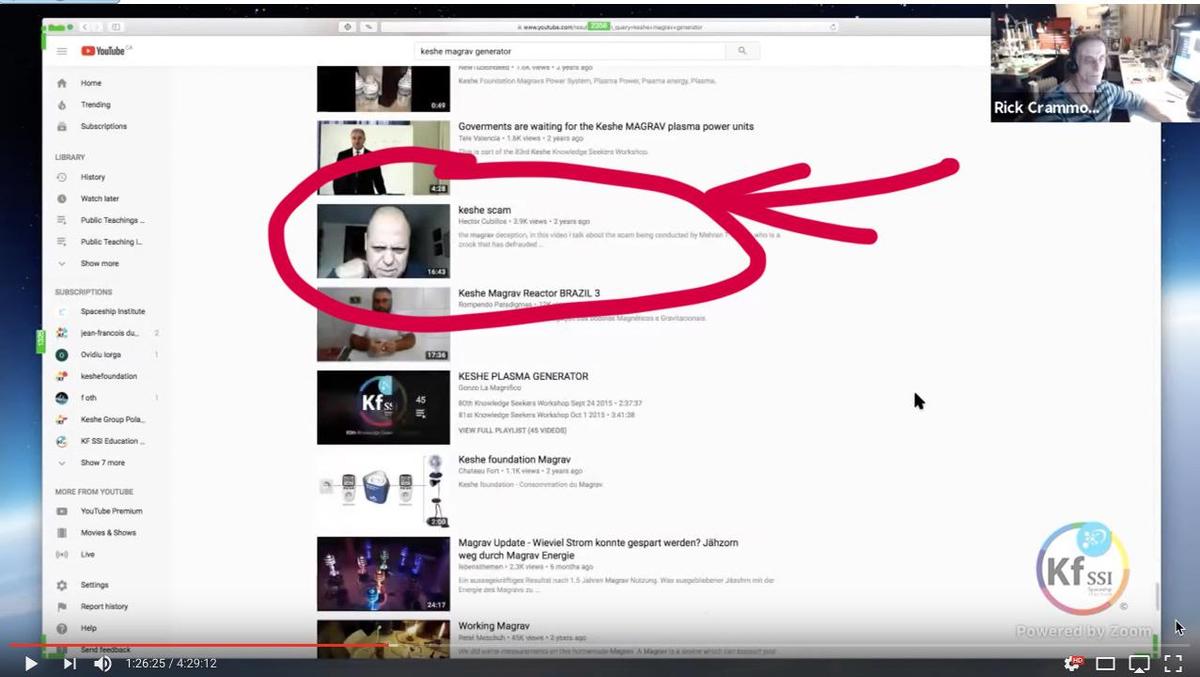This screenshot has height=677, width=1200.
Task: Click the Help question mark icon
Action: pos(62,628)
